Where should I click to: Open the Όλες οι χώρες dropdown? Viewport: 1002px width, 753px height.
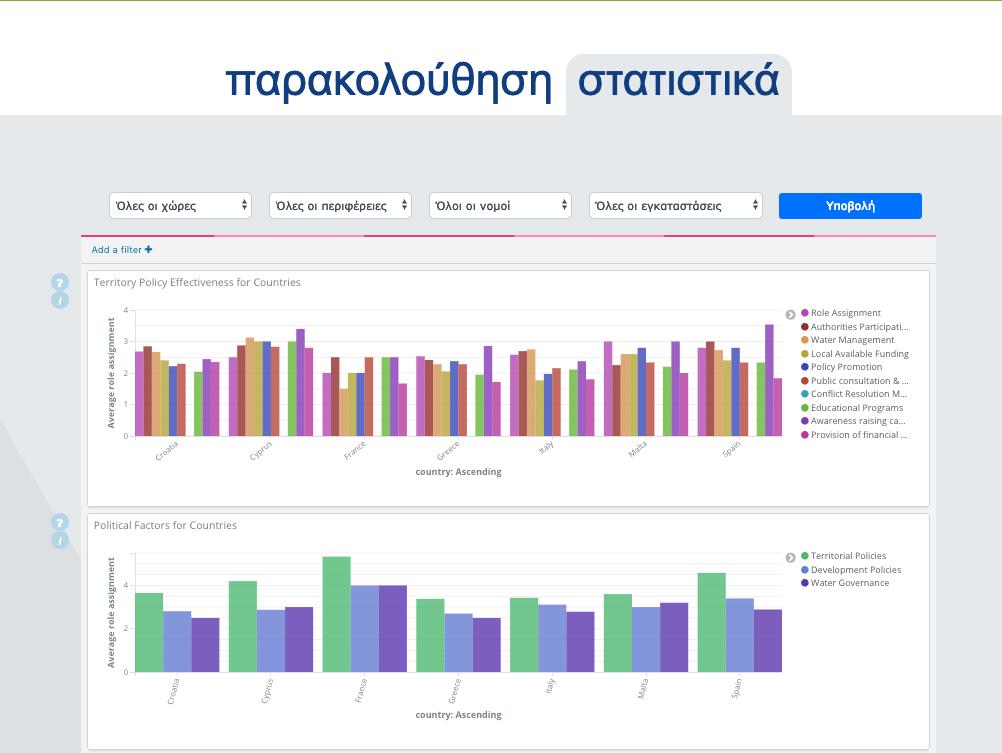(x=180, y=206)
